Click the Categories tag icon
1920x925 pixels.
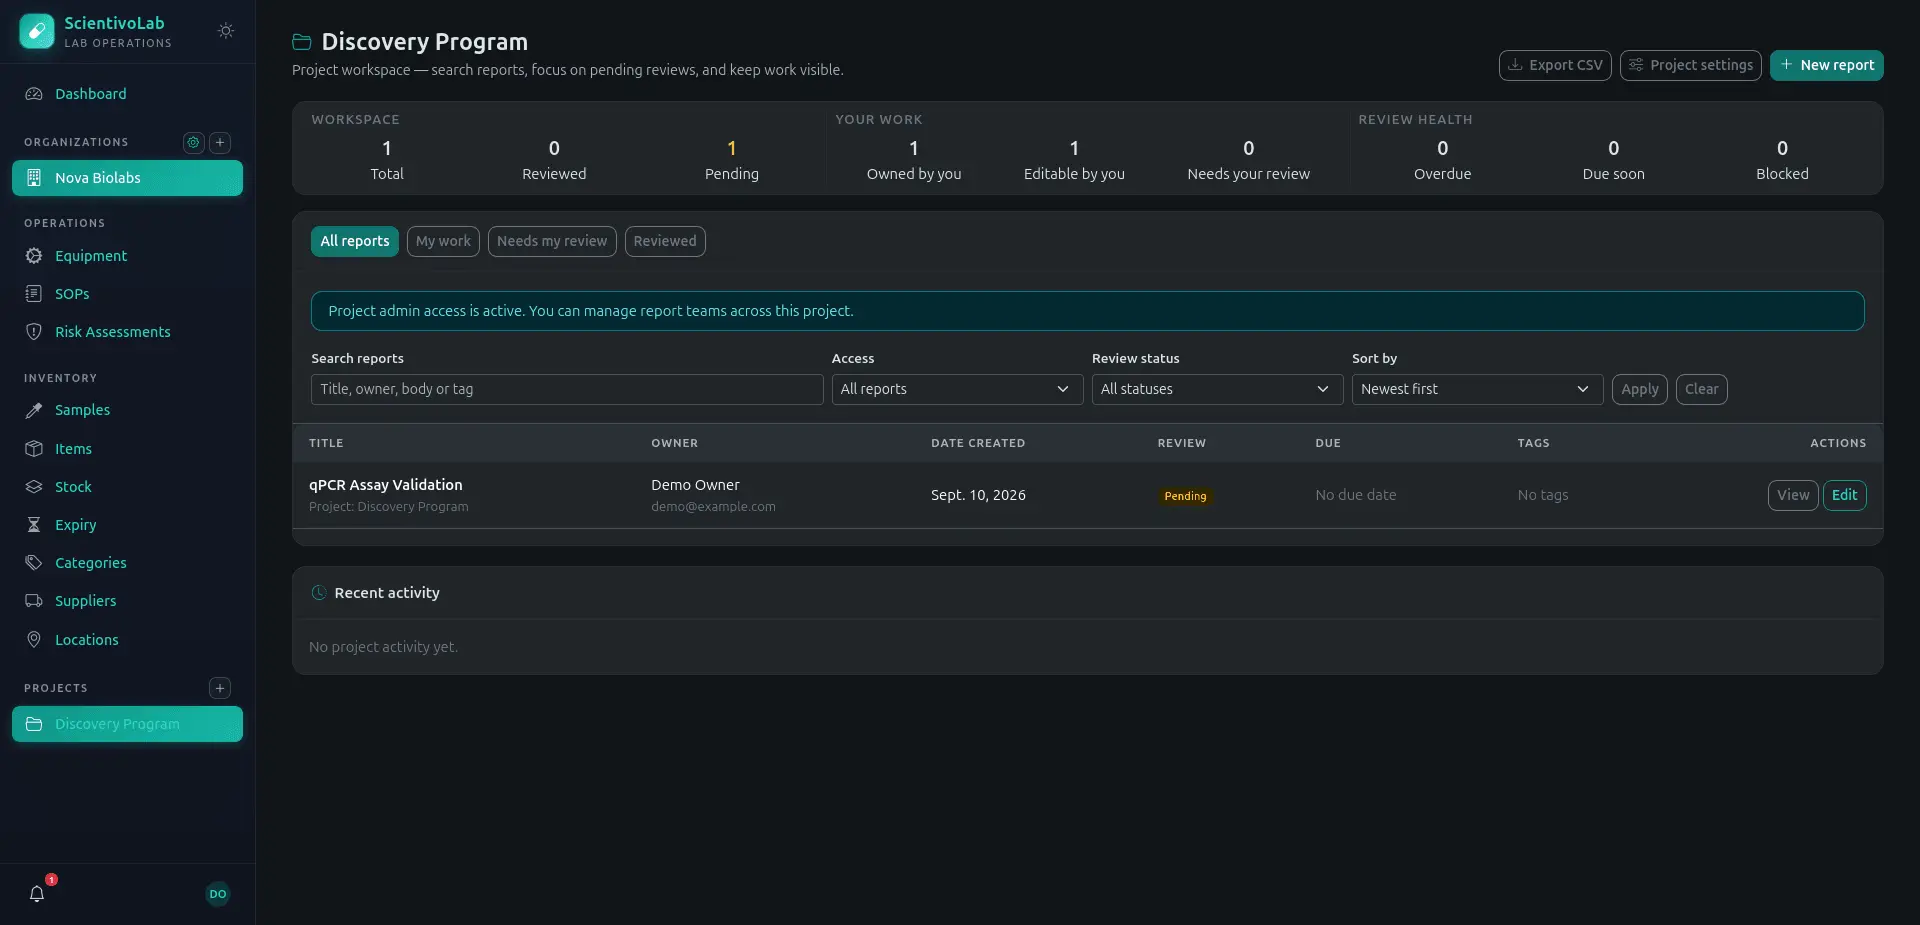[34, 563]
